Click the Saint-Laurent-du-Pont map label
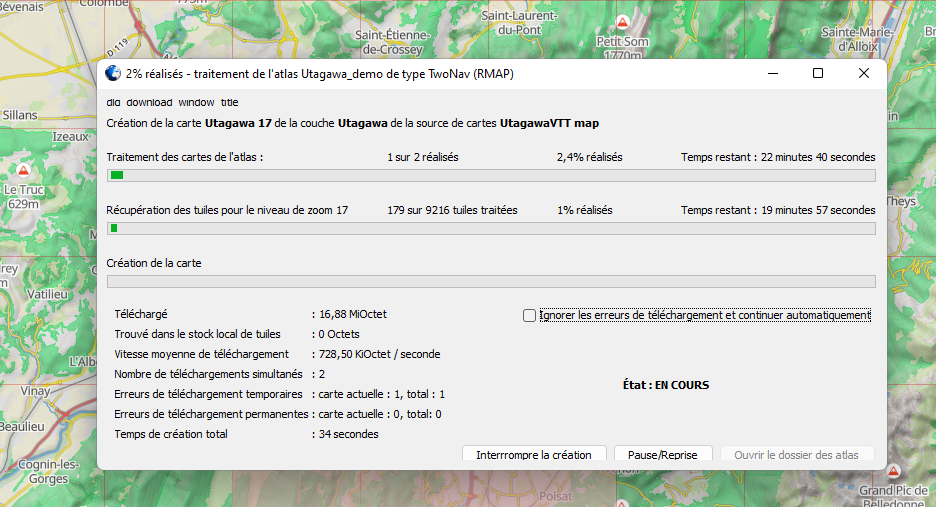The height and width of the screenshot is (507, 936). (519, 23)
